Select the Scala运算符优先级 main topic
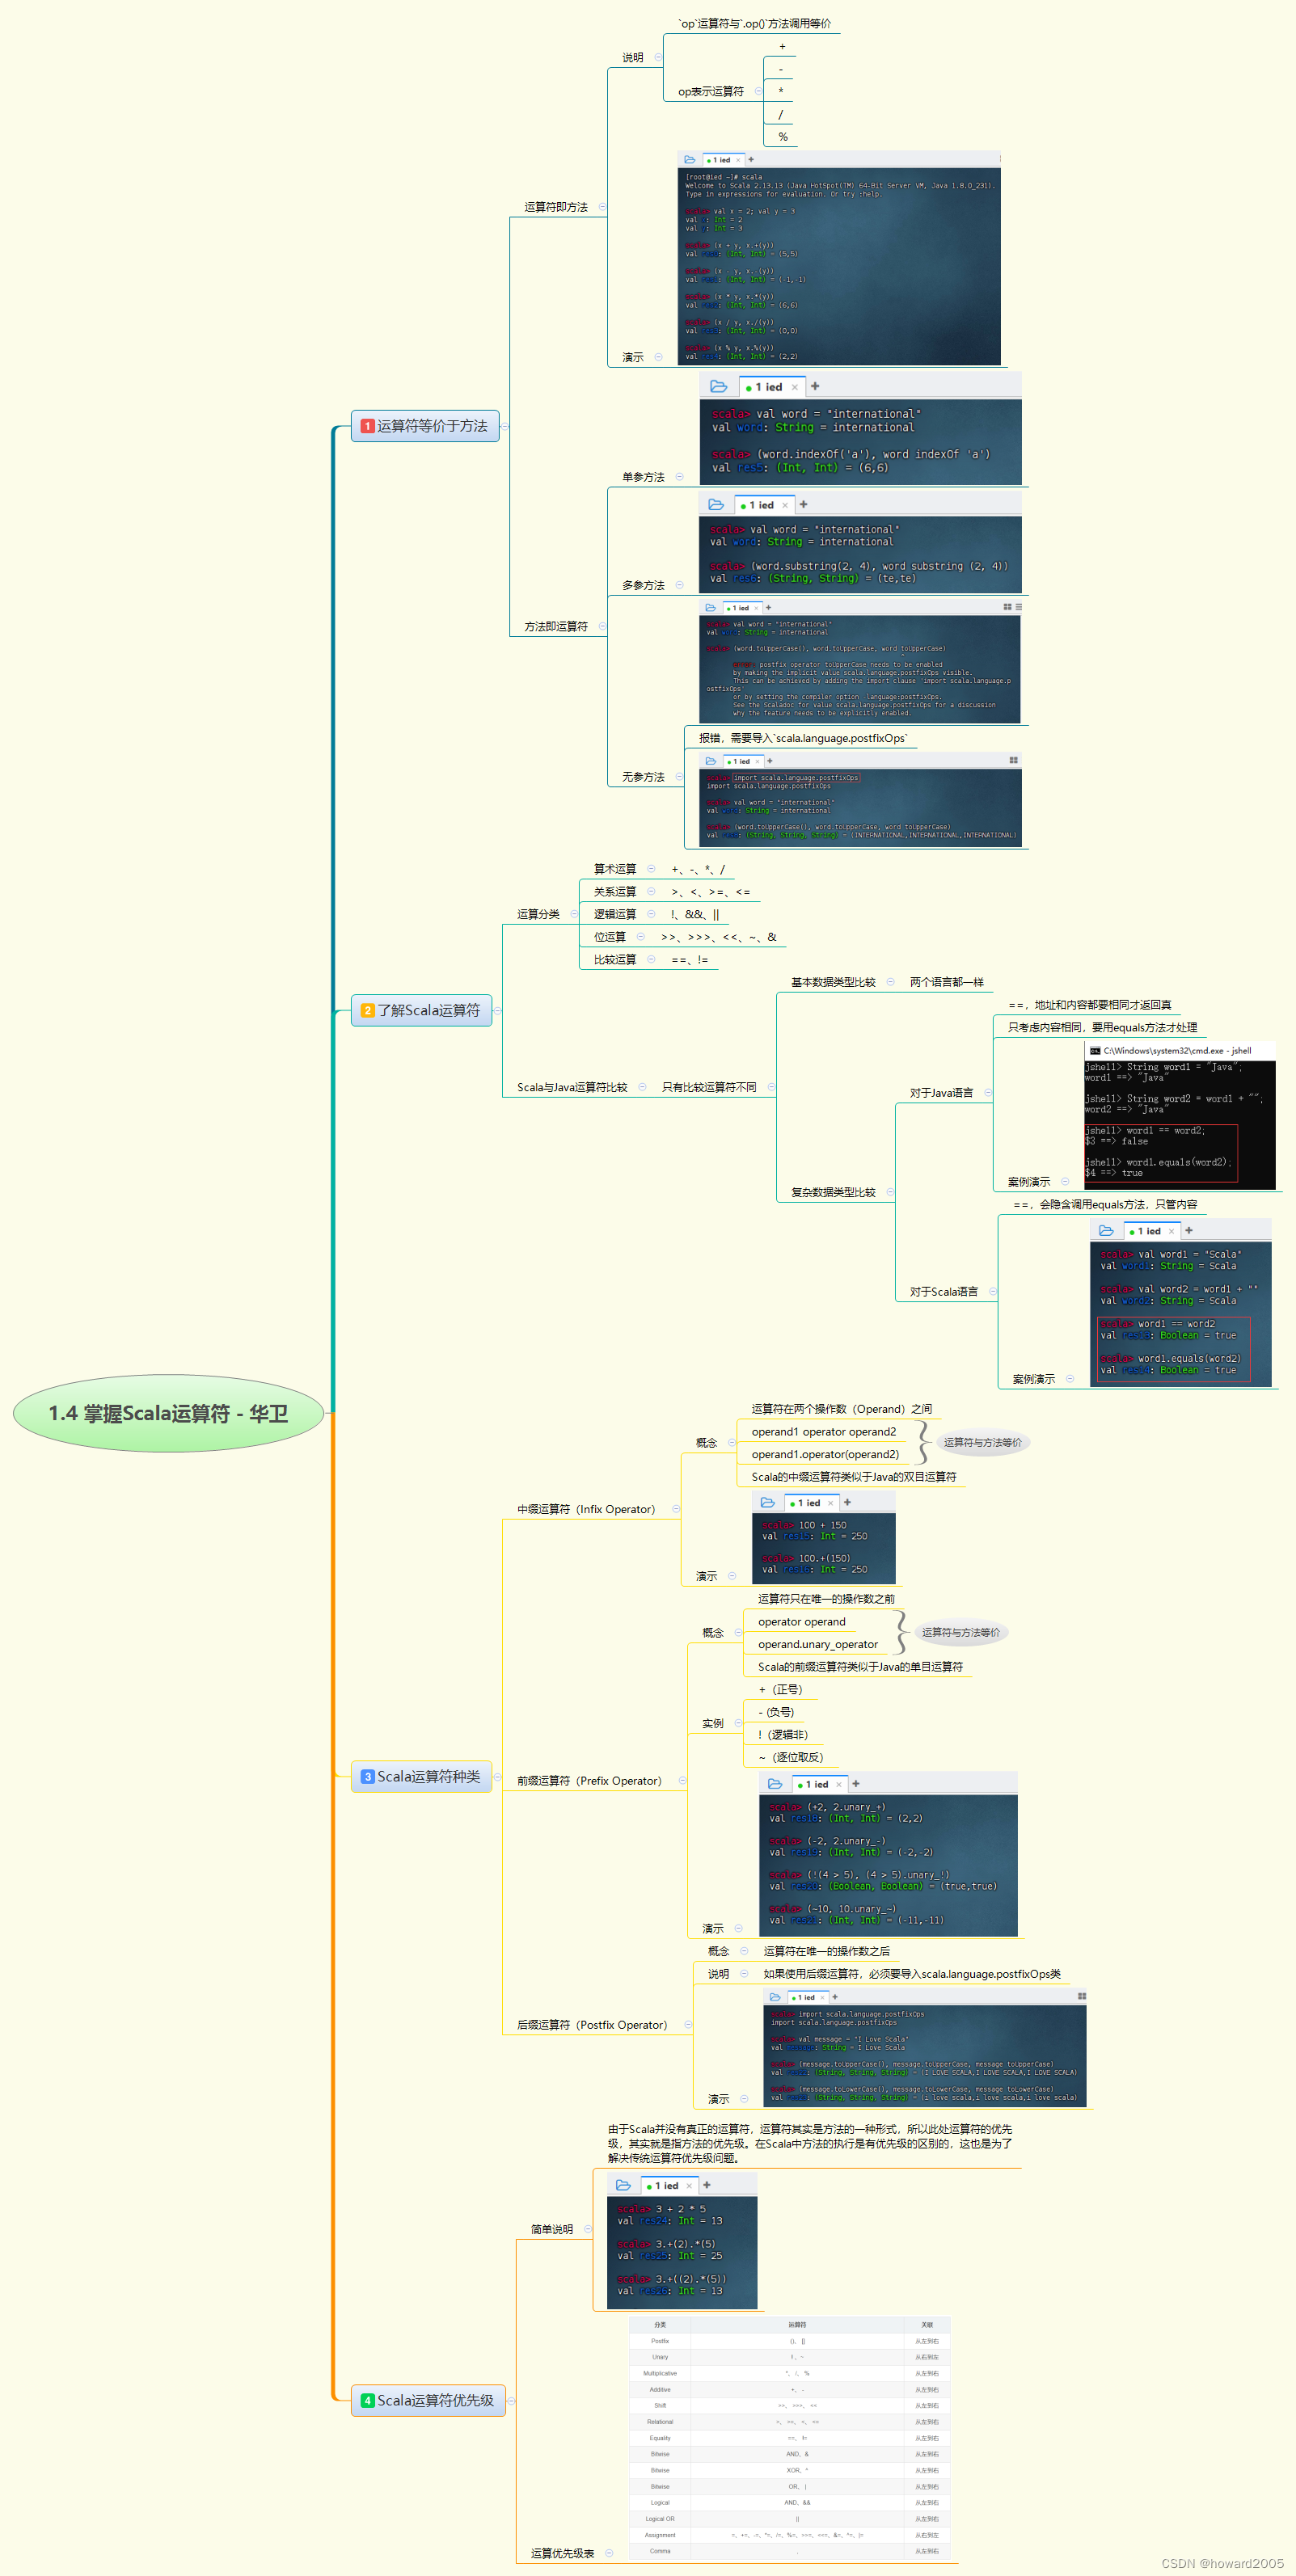This screenshot has width=1296, height=2576. [x=428, y=2401]
